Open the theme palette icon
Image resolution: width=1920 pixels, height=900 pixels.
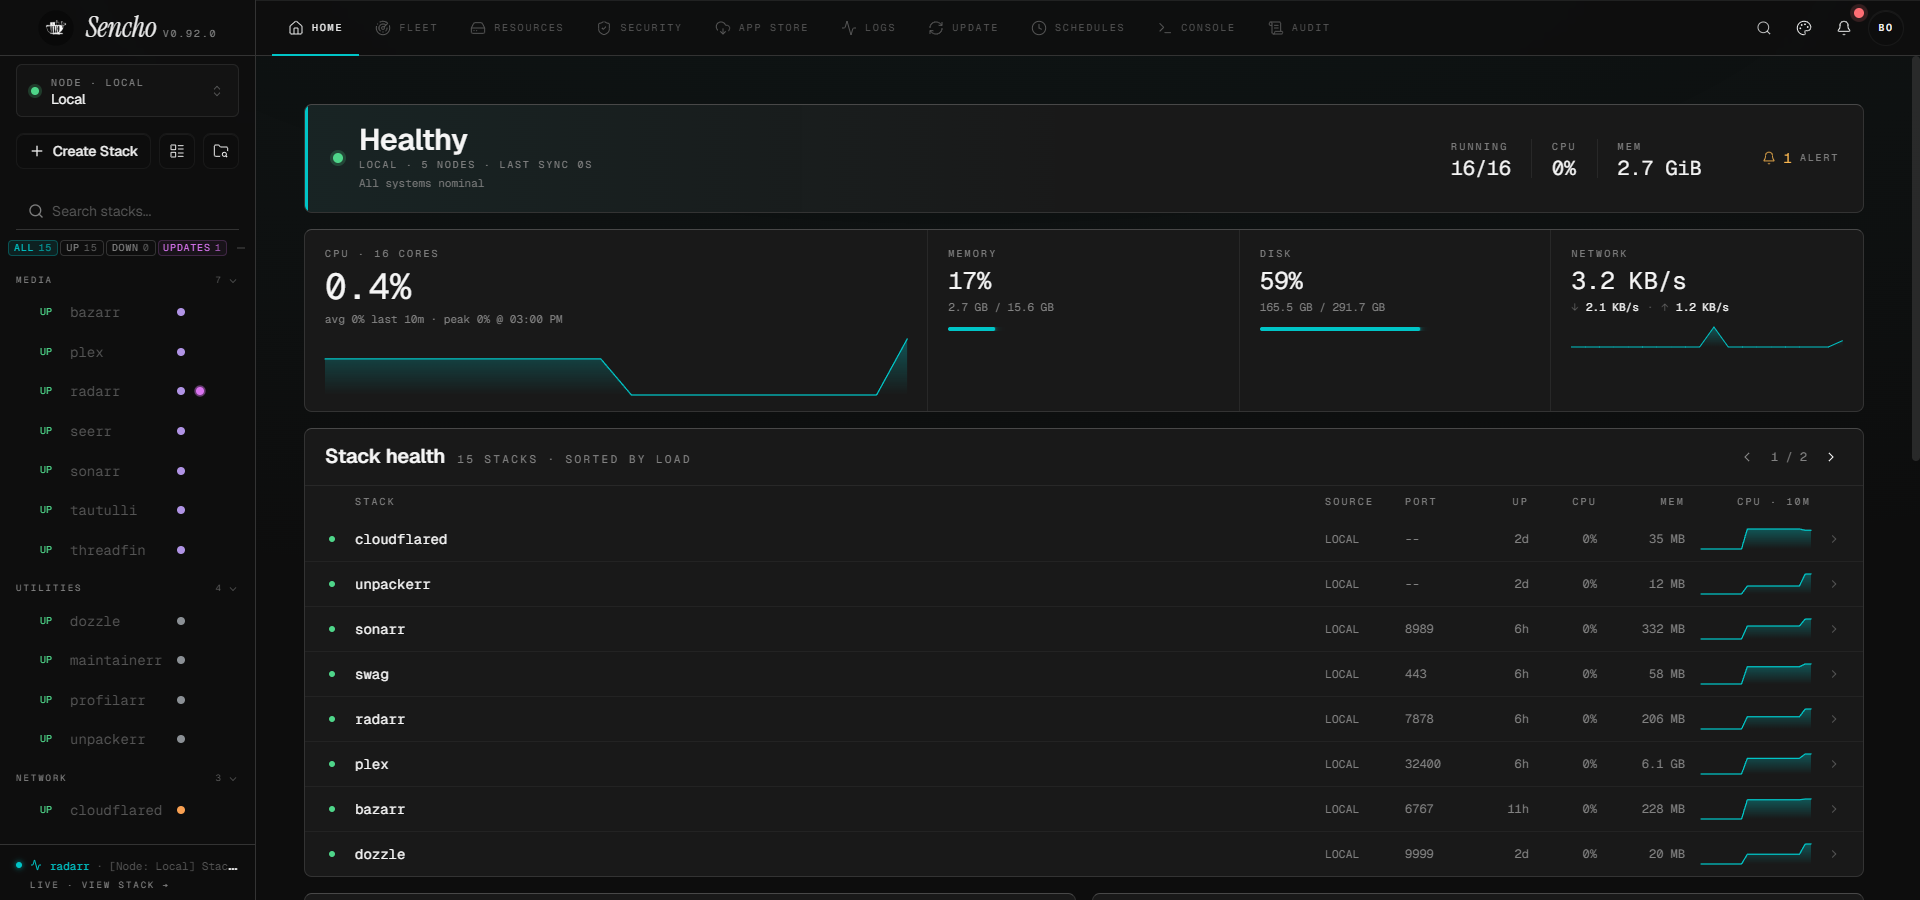click(1804, 28)
